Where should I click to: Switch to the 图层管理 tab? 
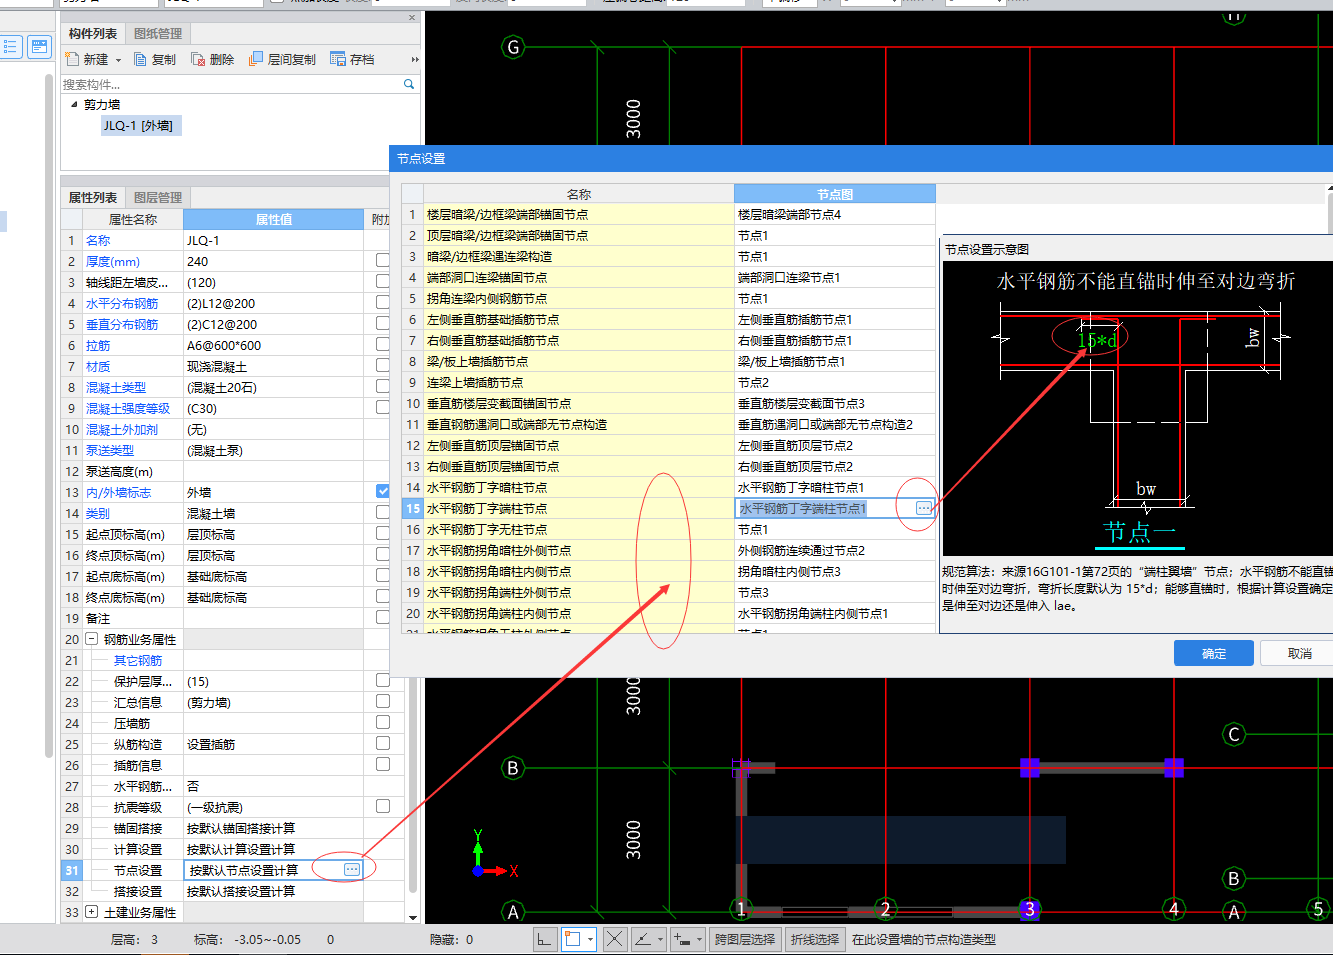[158, 197]
